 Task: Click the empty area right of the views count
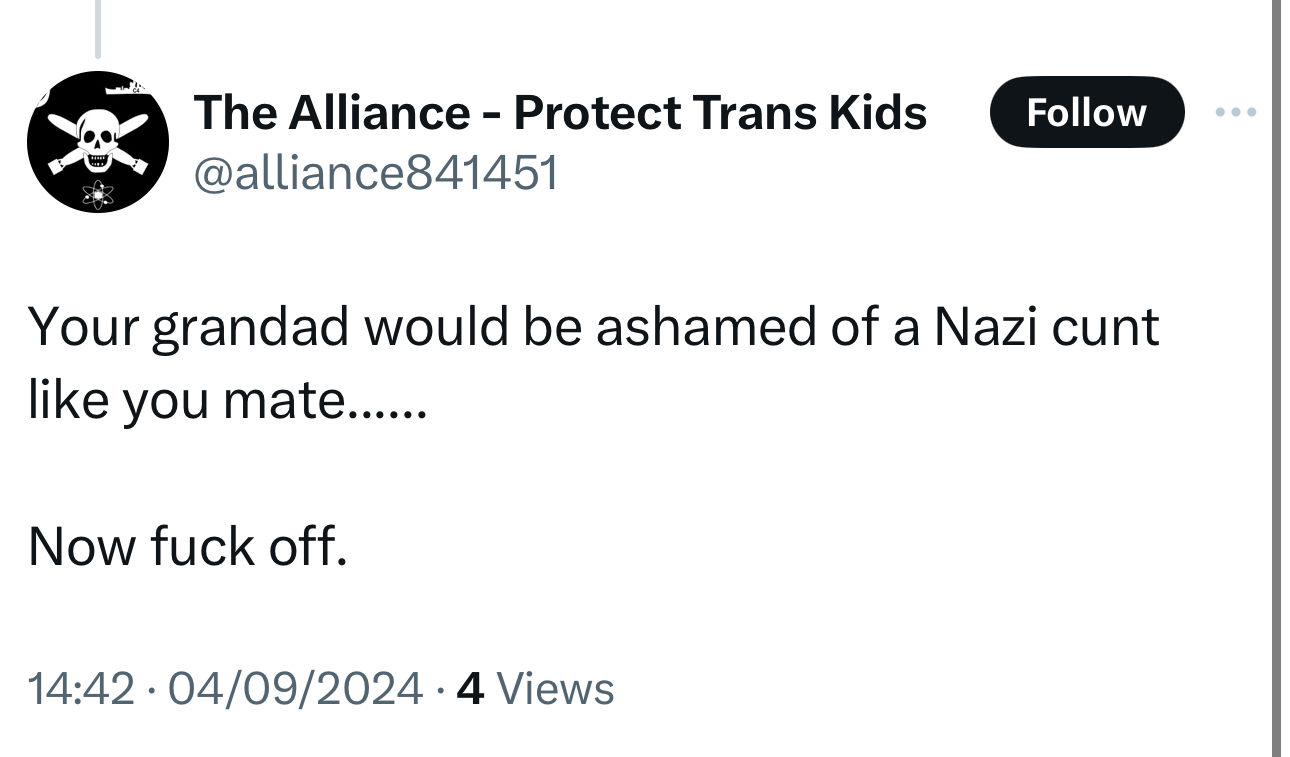[x=900, y=688]
